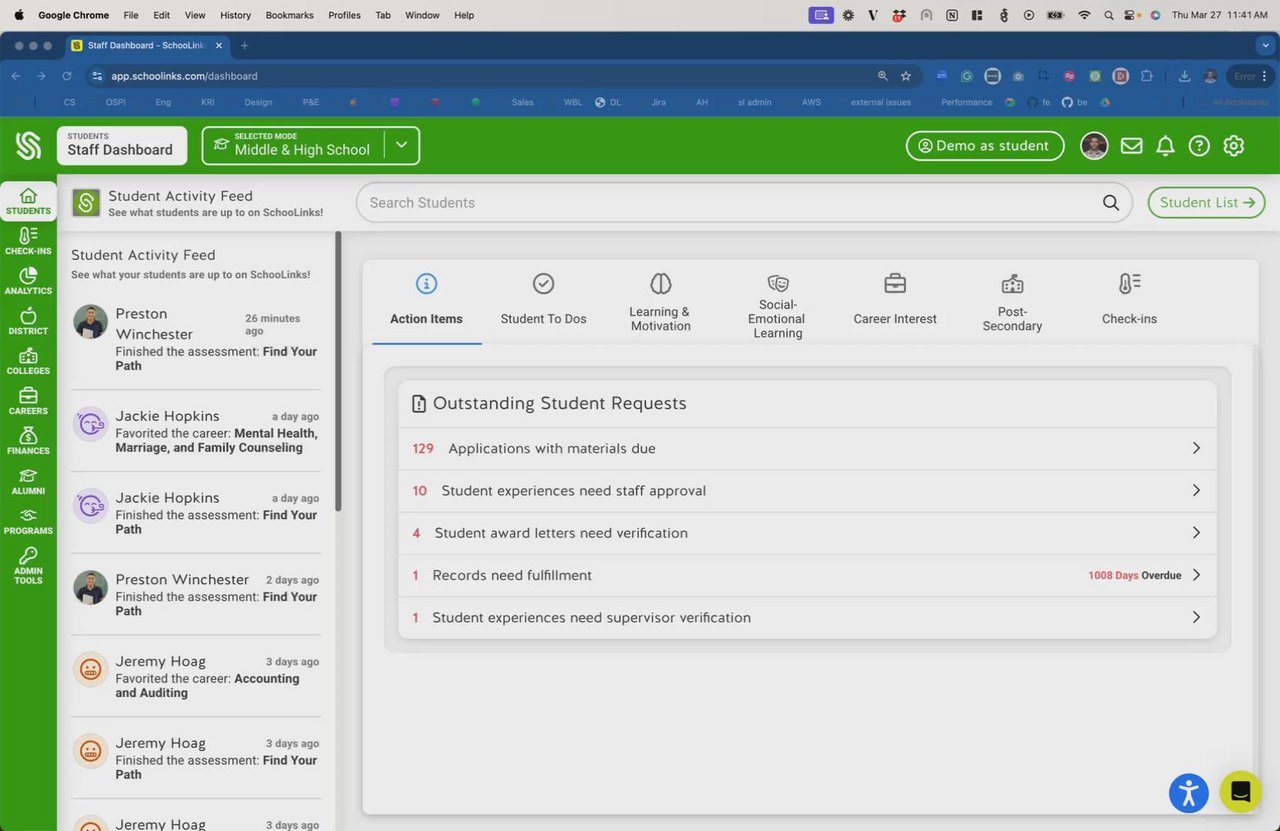Screen dimensions: 1280x831
Task: Click the Demo as student button
Action: click(985, 146)
